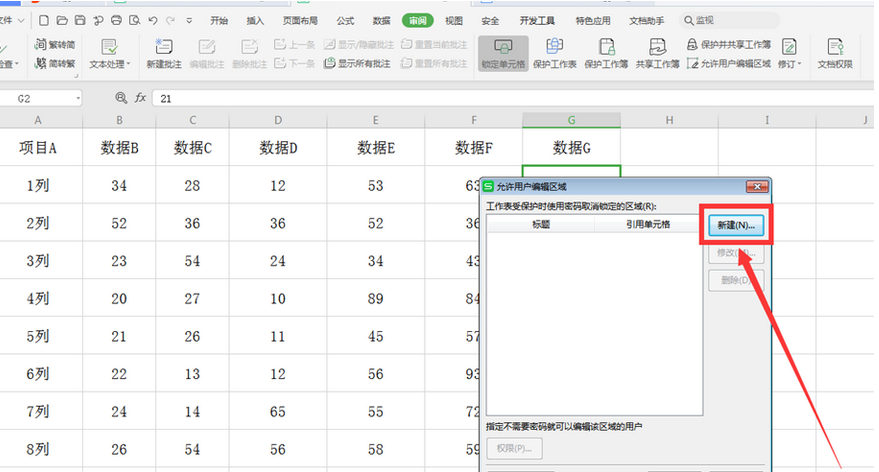Click 重置当前批注
Viewport: 879px width, 472px height.
[x=434, y=44]
